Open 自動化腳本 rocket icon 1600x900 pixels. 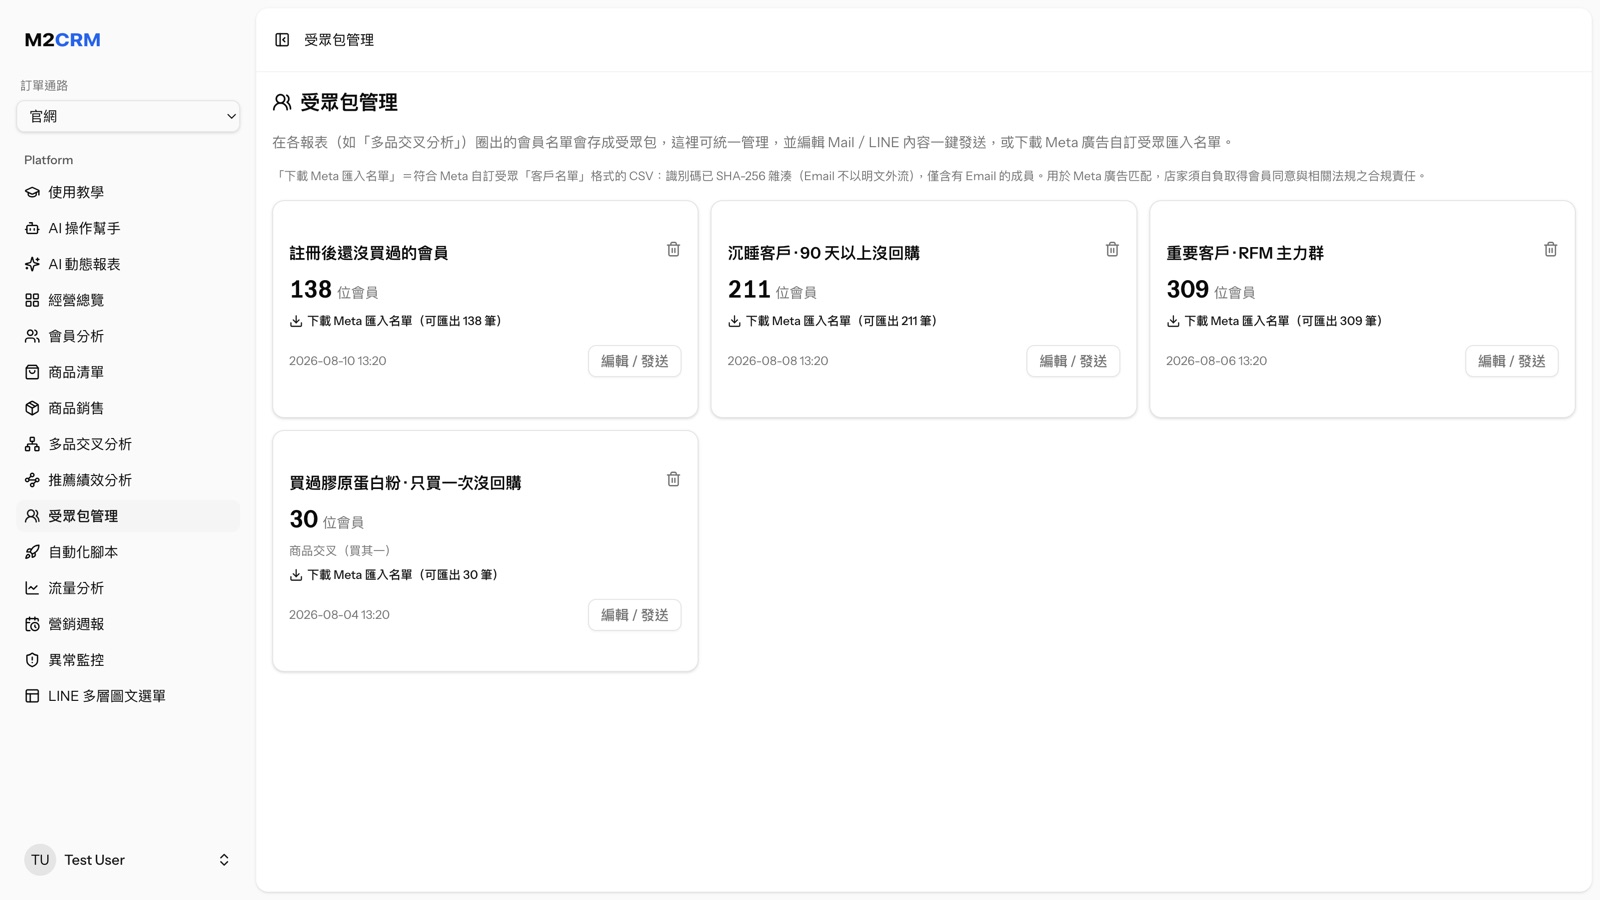pos(32,552)
